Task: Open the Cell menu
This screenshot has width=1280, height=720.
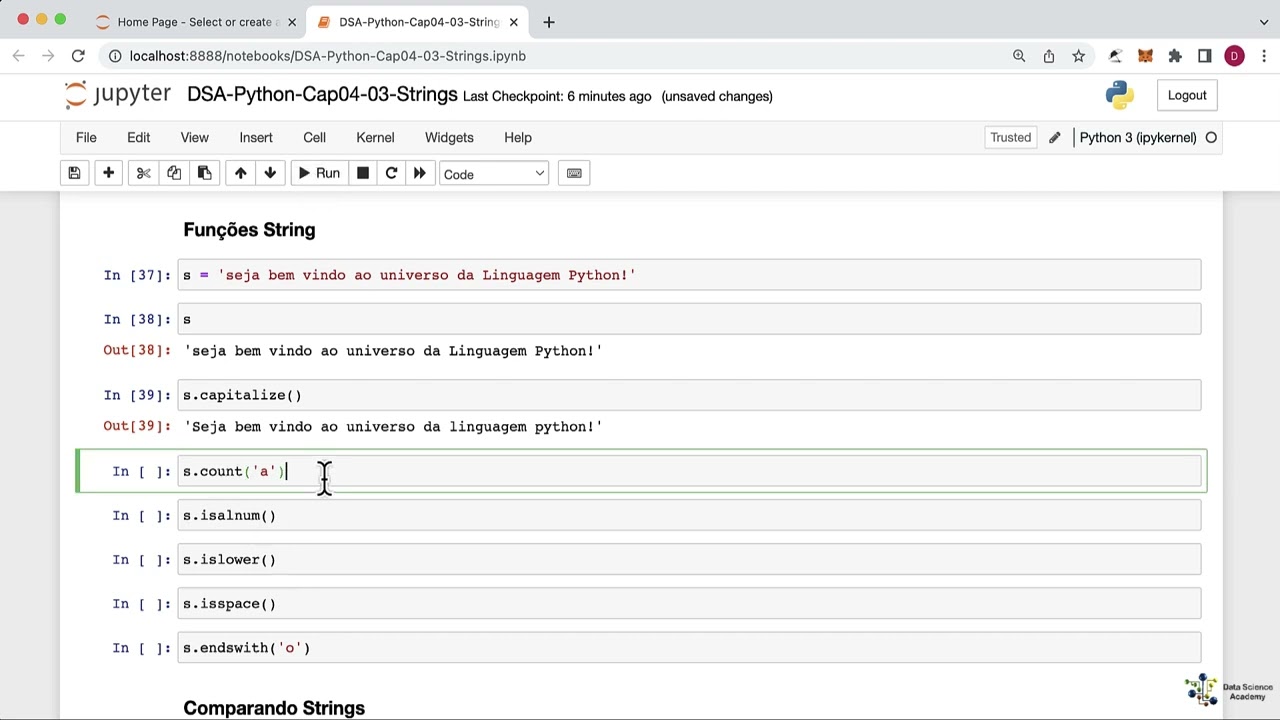Action: 314,137
